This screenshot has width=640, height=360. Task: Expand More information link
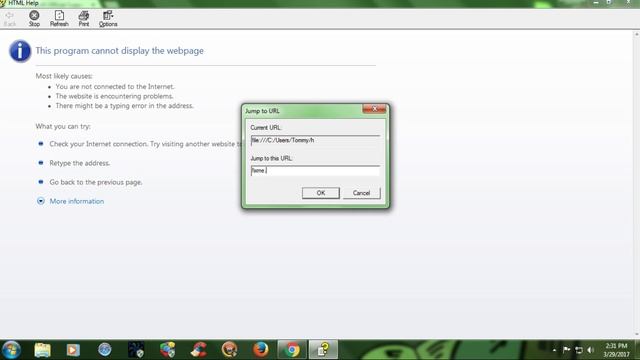pyautogui.click(x=77, y=201)
